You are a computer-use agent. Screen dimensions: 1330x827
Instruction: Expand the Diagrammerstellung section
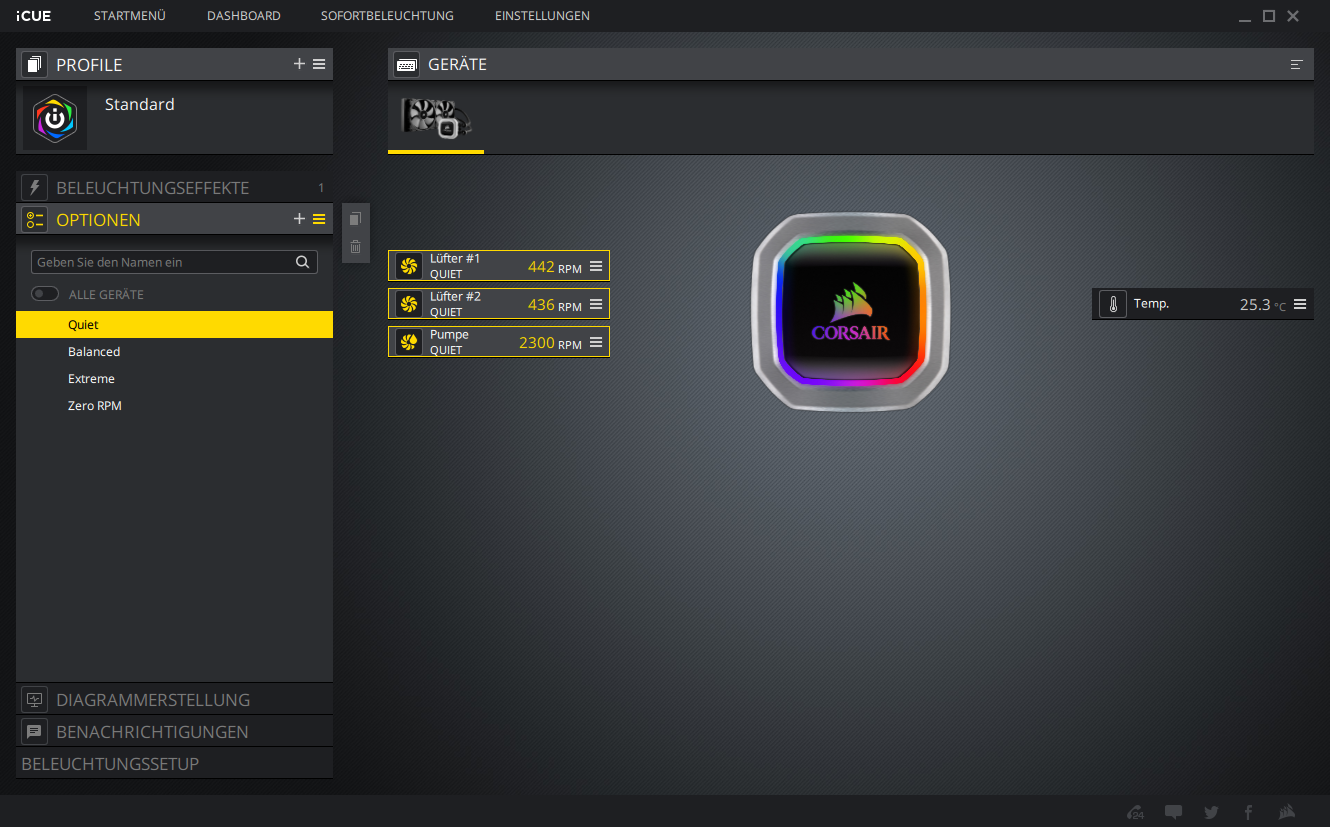pos(174,700)
